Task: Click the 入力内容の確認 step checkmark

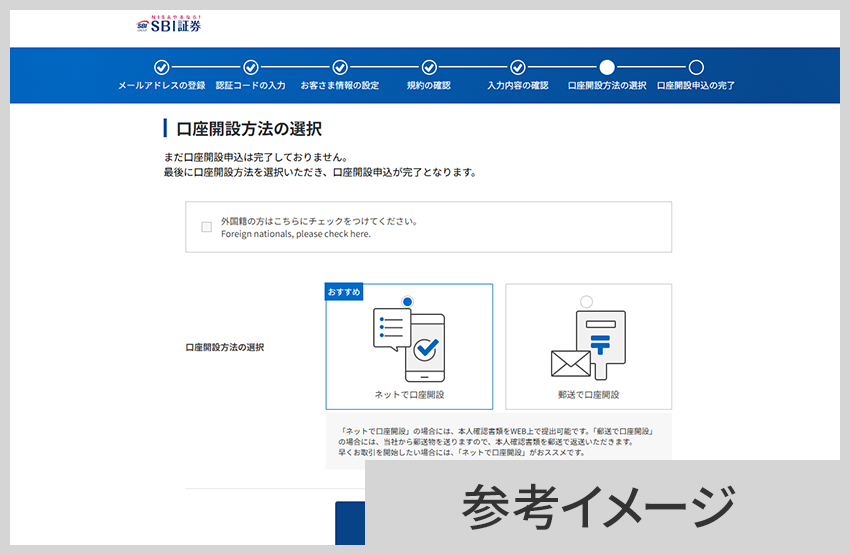Action: tap(518, 67)
